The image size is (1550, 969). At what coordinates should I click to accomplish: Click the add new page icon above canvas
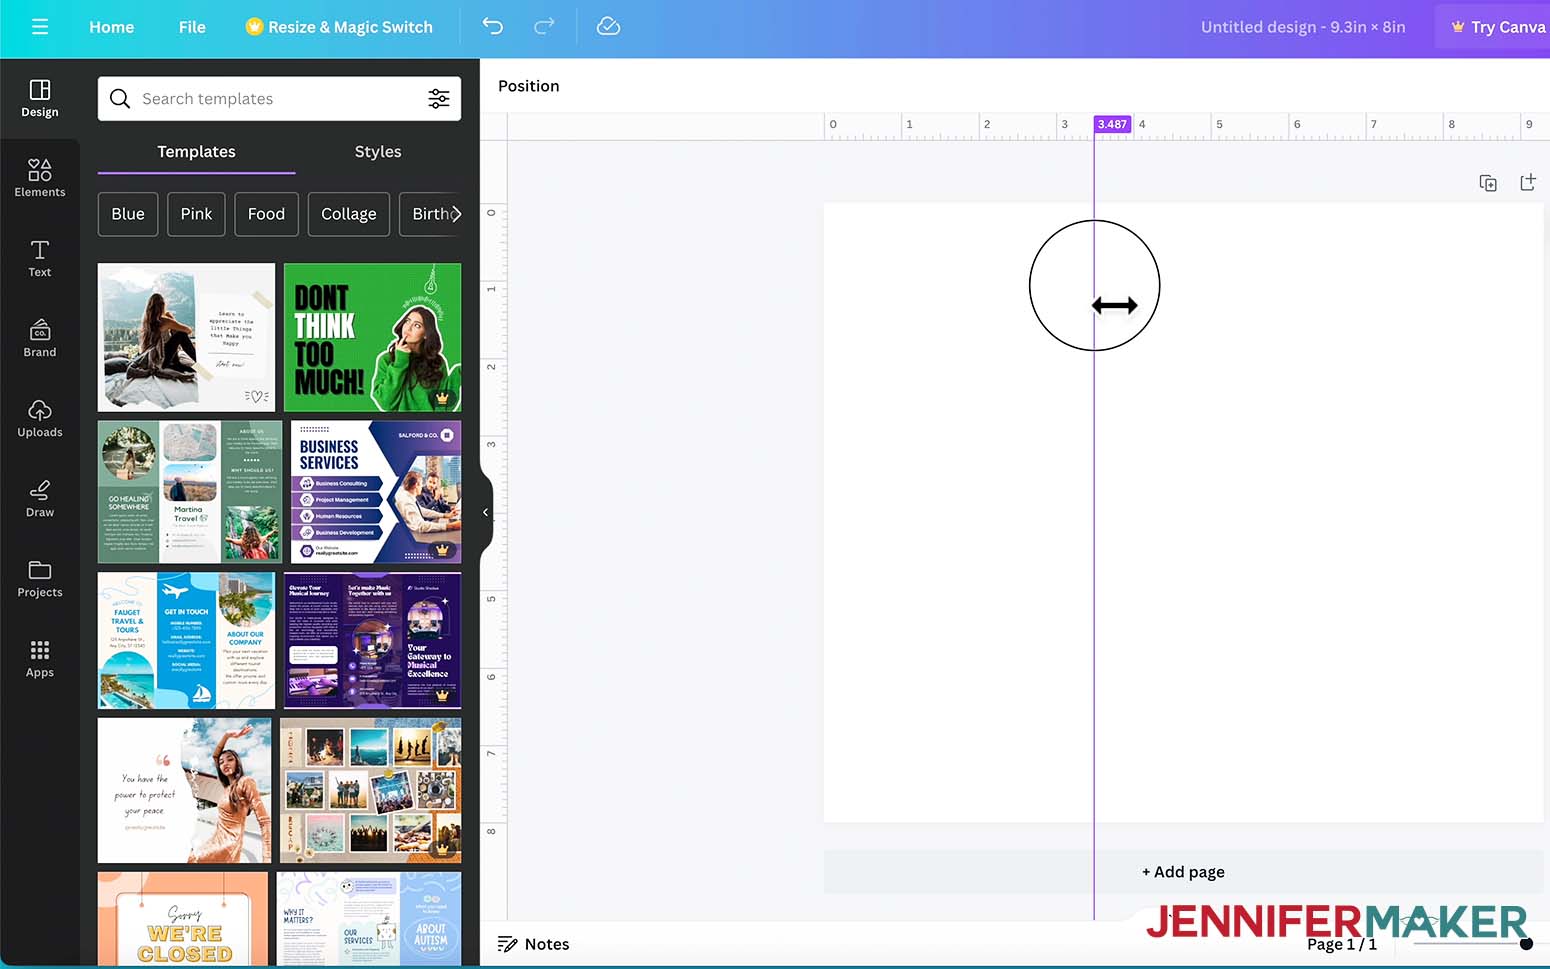1527,182
